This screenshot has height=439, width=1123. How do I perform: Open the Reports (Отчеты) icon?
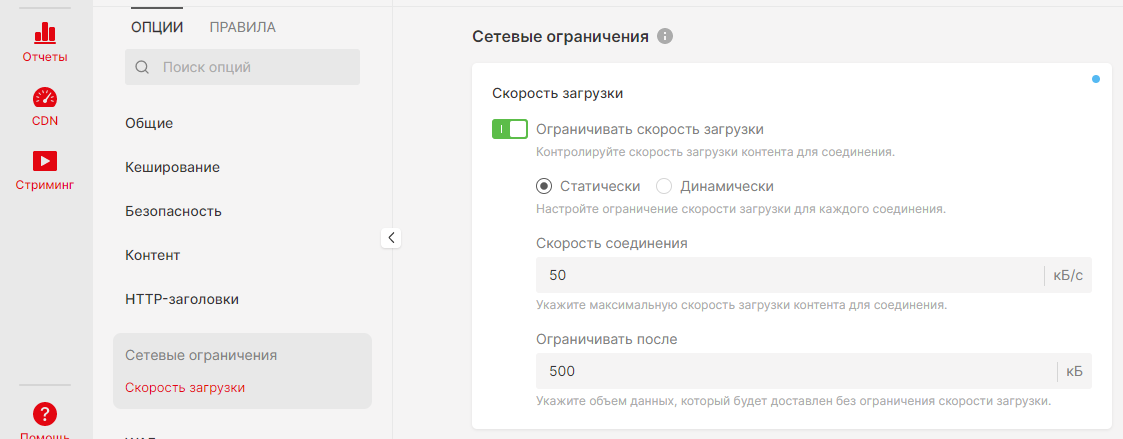45,35
